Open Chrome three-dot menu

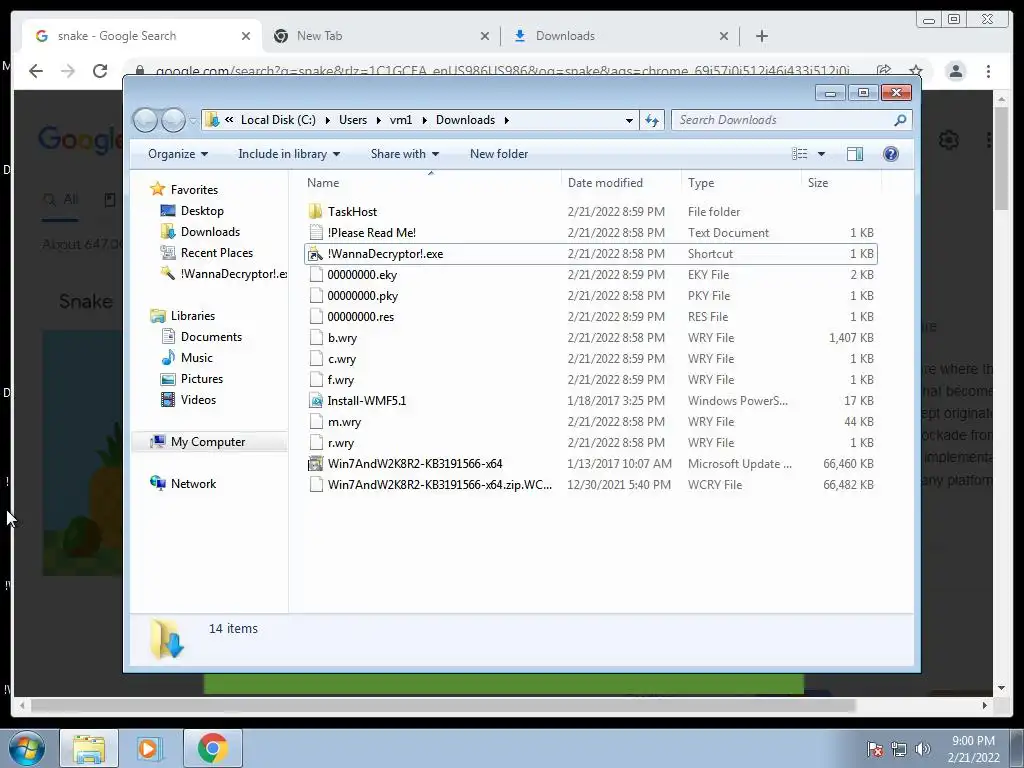pos(988,71)
